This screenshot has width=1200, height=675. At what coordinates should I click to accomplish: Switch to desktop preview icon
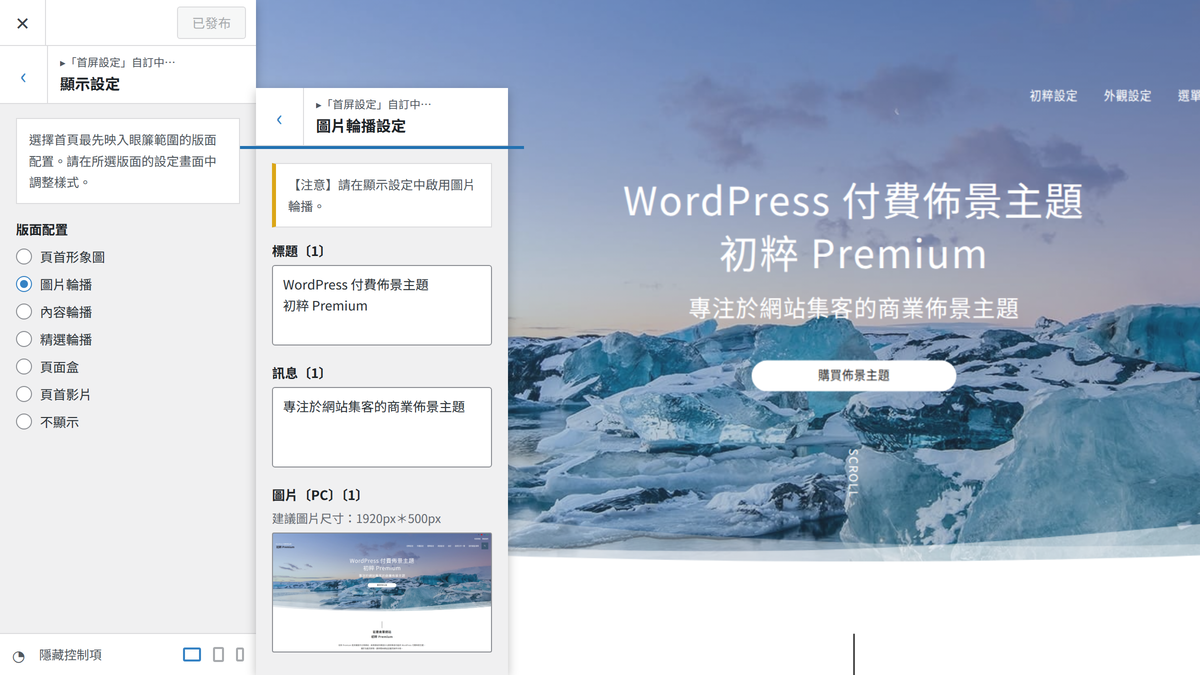coord(192,655)
